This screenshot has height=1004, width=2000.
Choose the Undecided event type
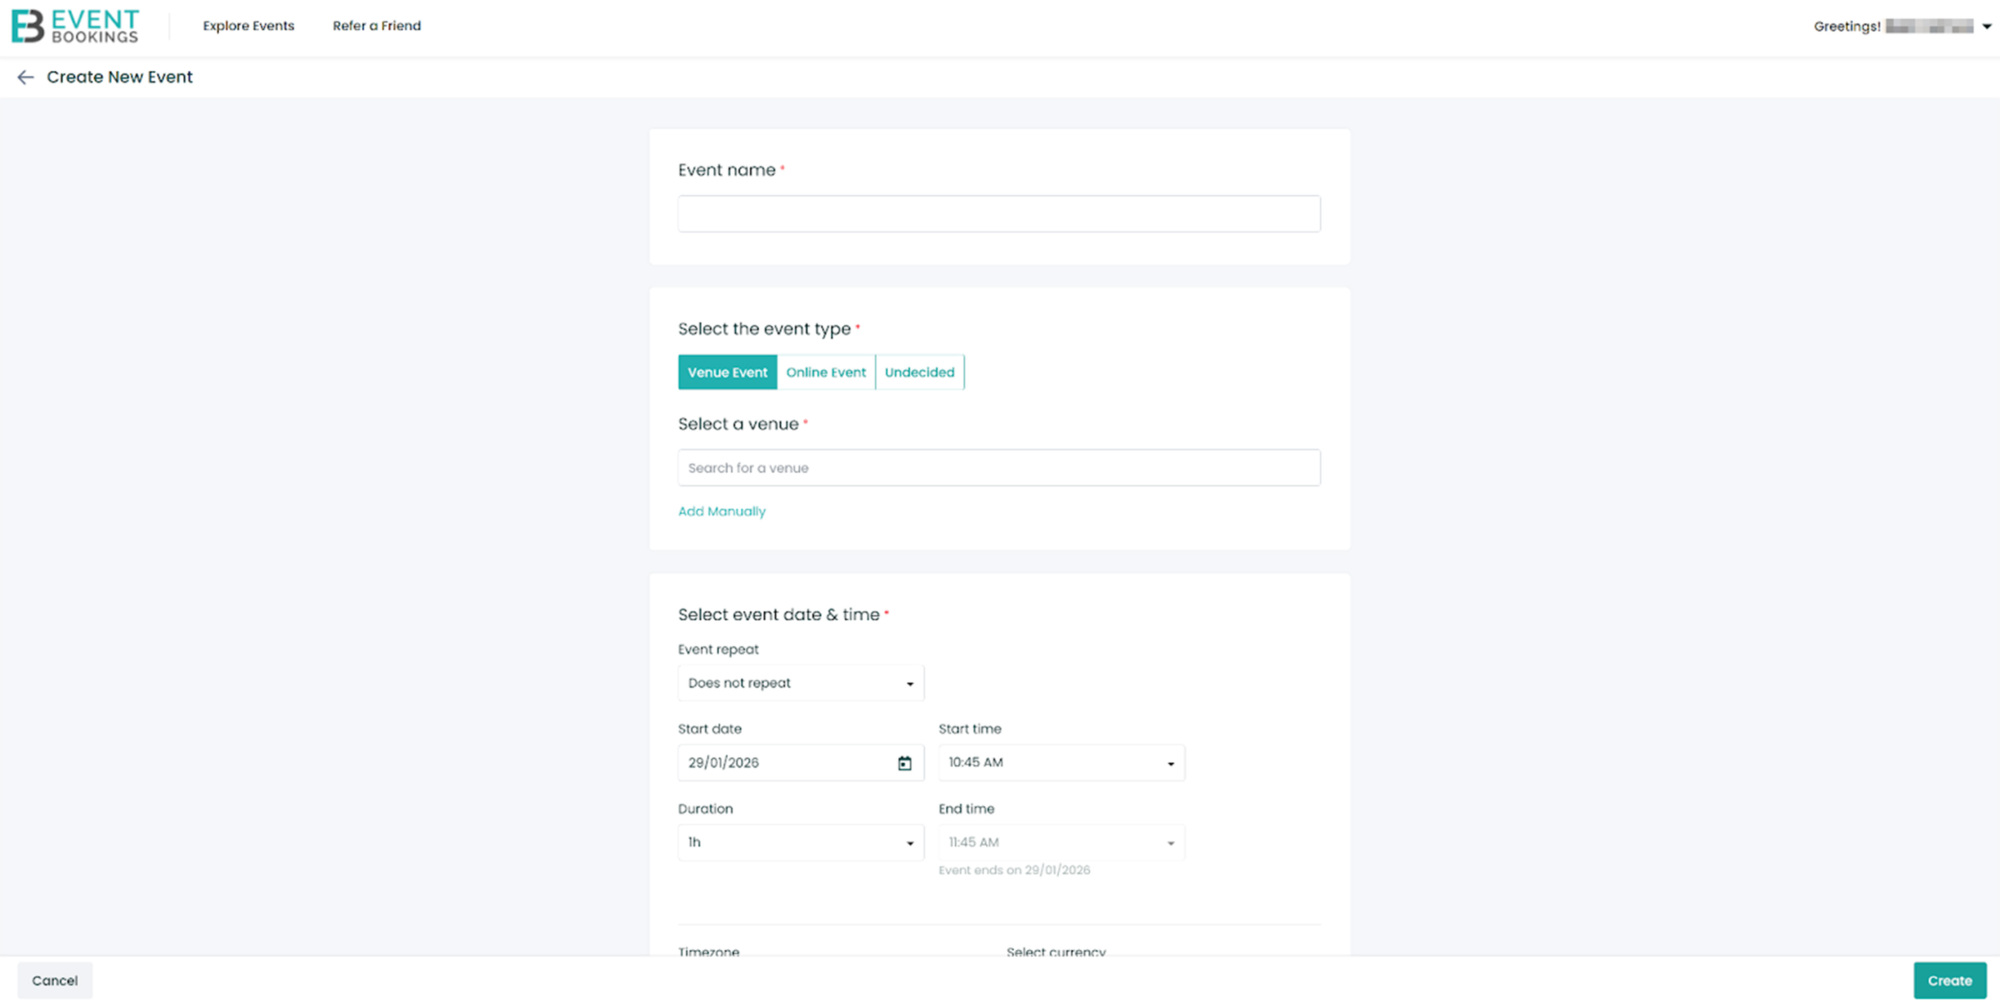[x=919, y=372]
